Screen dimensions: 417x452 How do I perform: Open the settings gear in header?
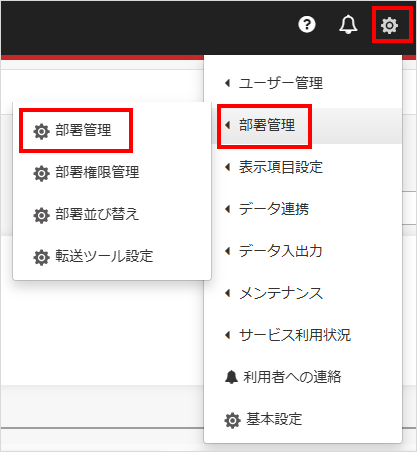pos(389,25)
